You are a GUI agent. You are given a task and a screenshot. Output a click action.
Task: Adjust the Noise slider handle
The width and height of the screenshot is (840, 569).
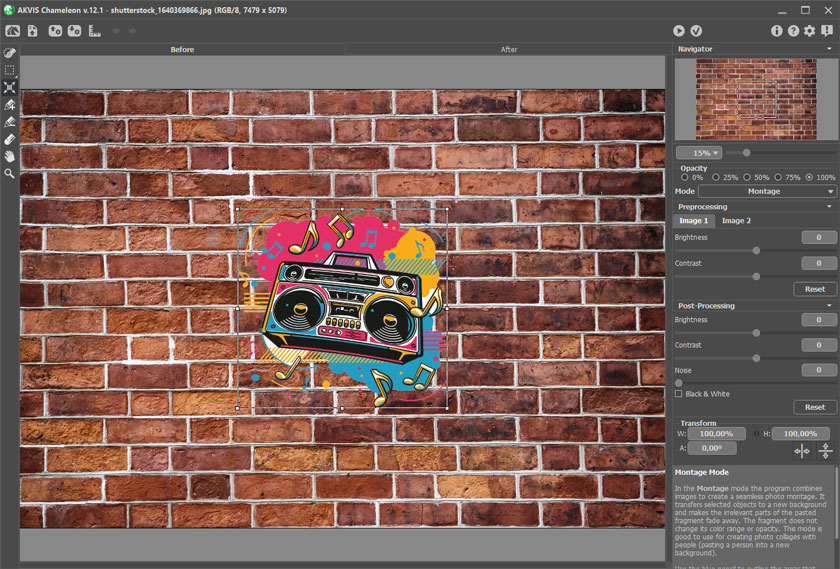(x=679, y=383)
